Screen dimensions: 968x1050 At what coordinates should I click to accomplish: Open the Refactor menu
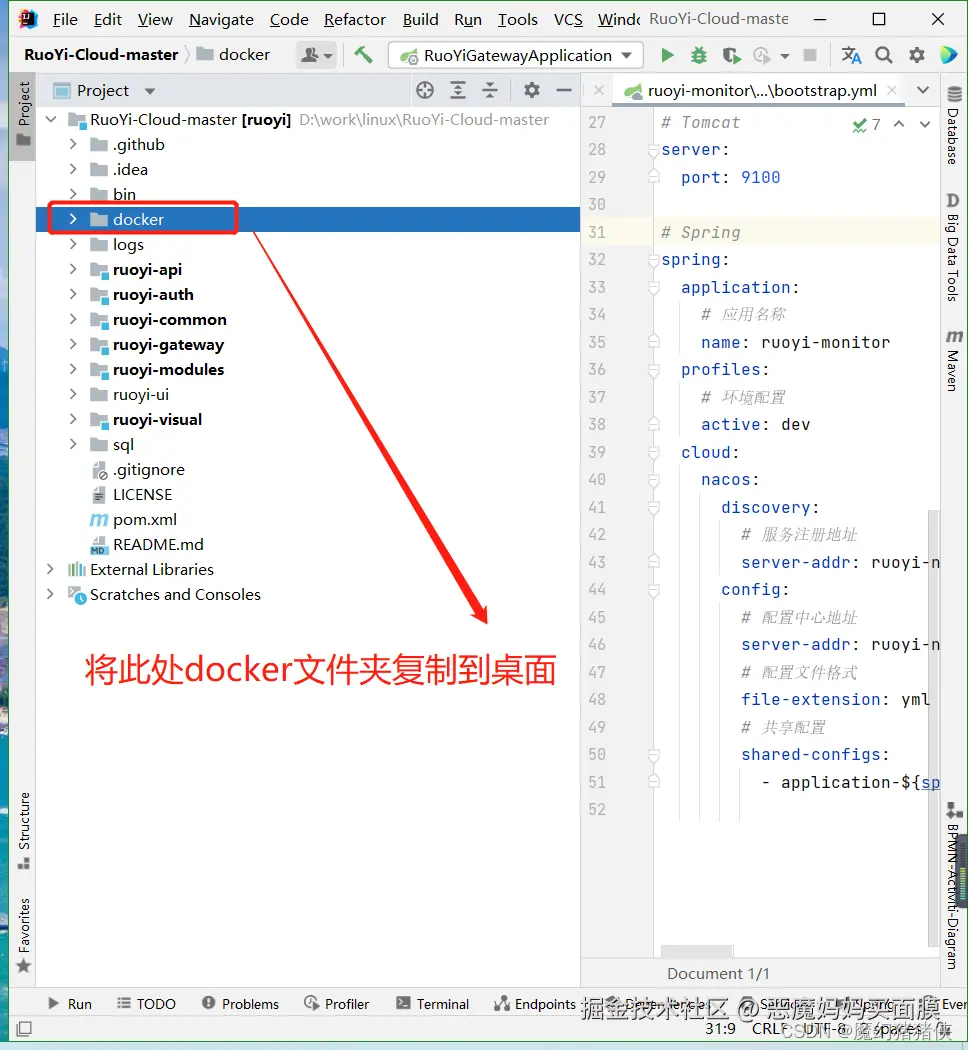tap(355, 19)
